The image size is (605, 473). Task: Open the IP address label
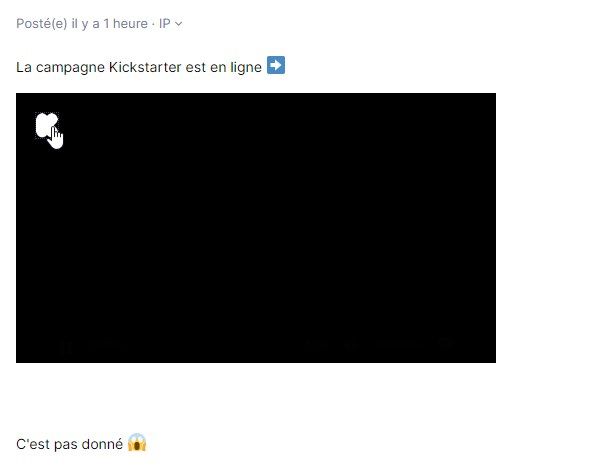click(164, 24)
